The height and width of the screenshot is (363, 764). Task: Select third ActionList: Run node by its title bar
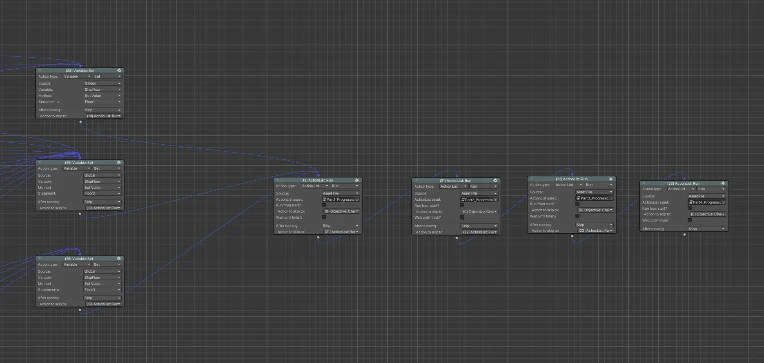[x=572, y=179]
